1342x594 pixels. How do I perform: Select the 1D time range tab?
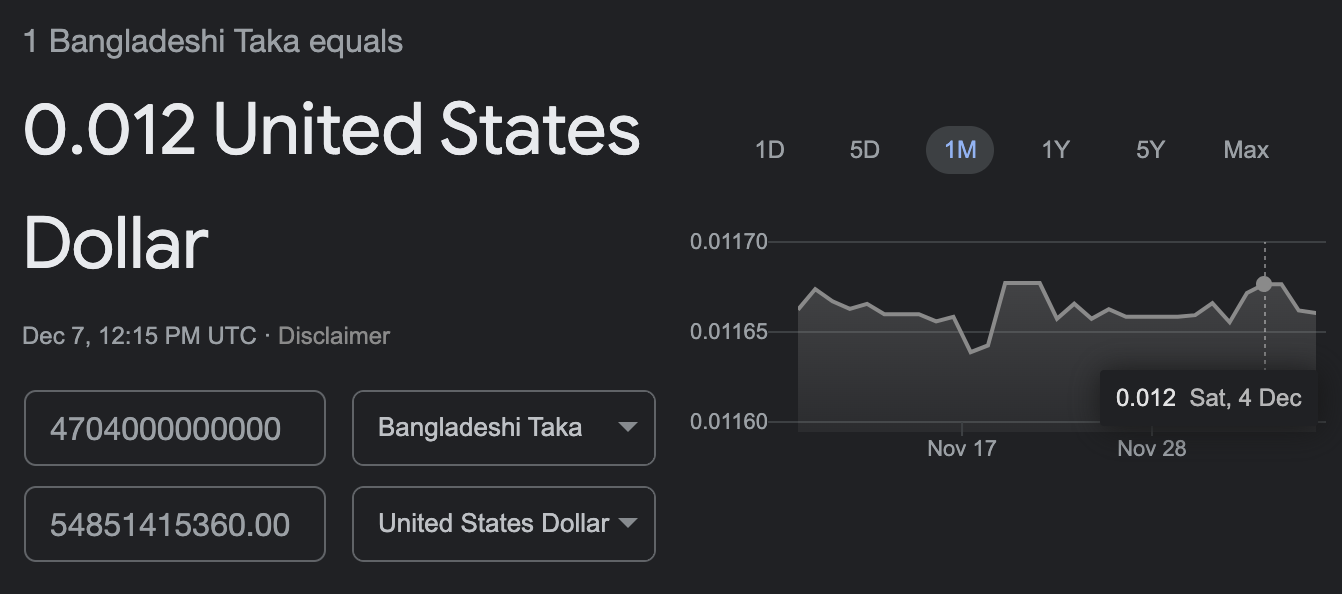[769, 150]
